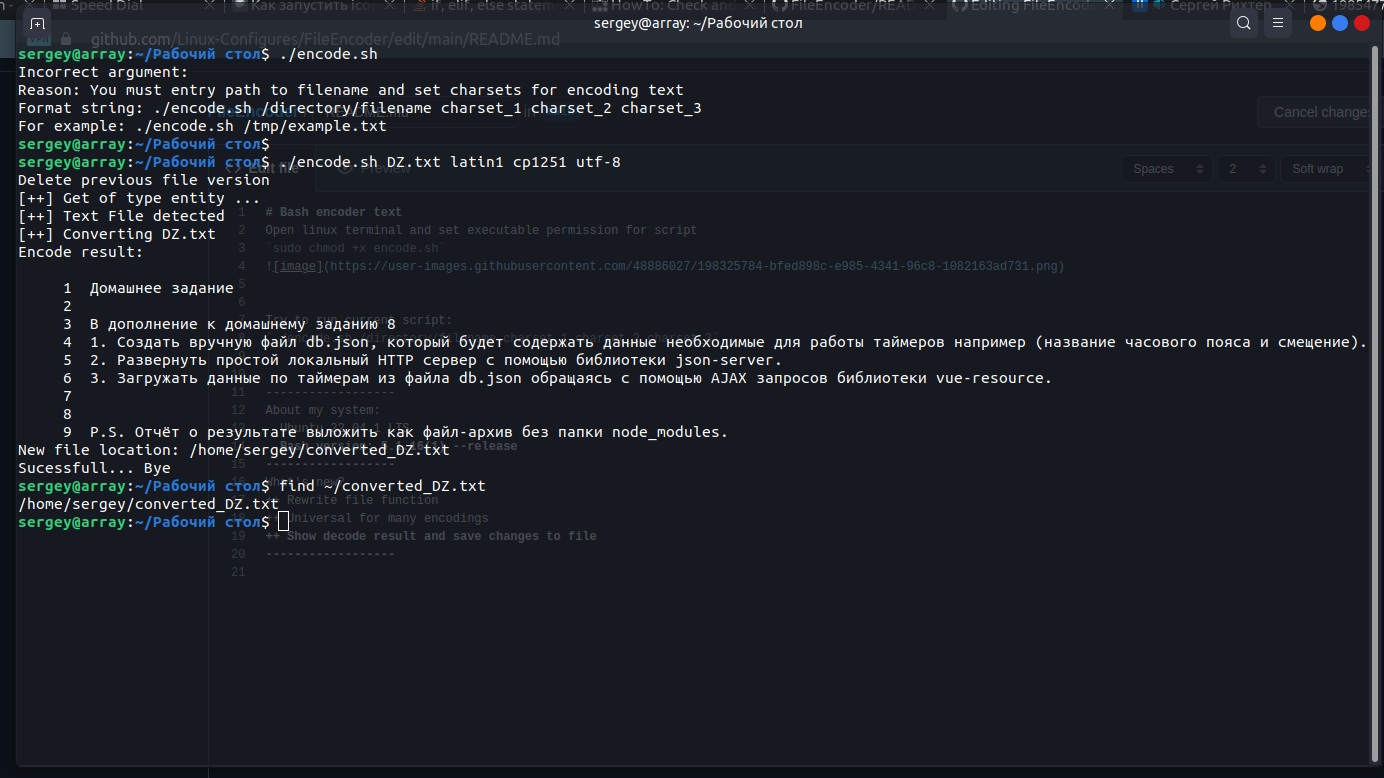Switch to the 'HowTo: Check and' browser tab
1384x778 pixels.
675,6
